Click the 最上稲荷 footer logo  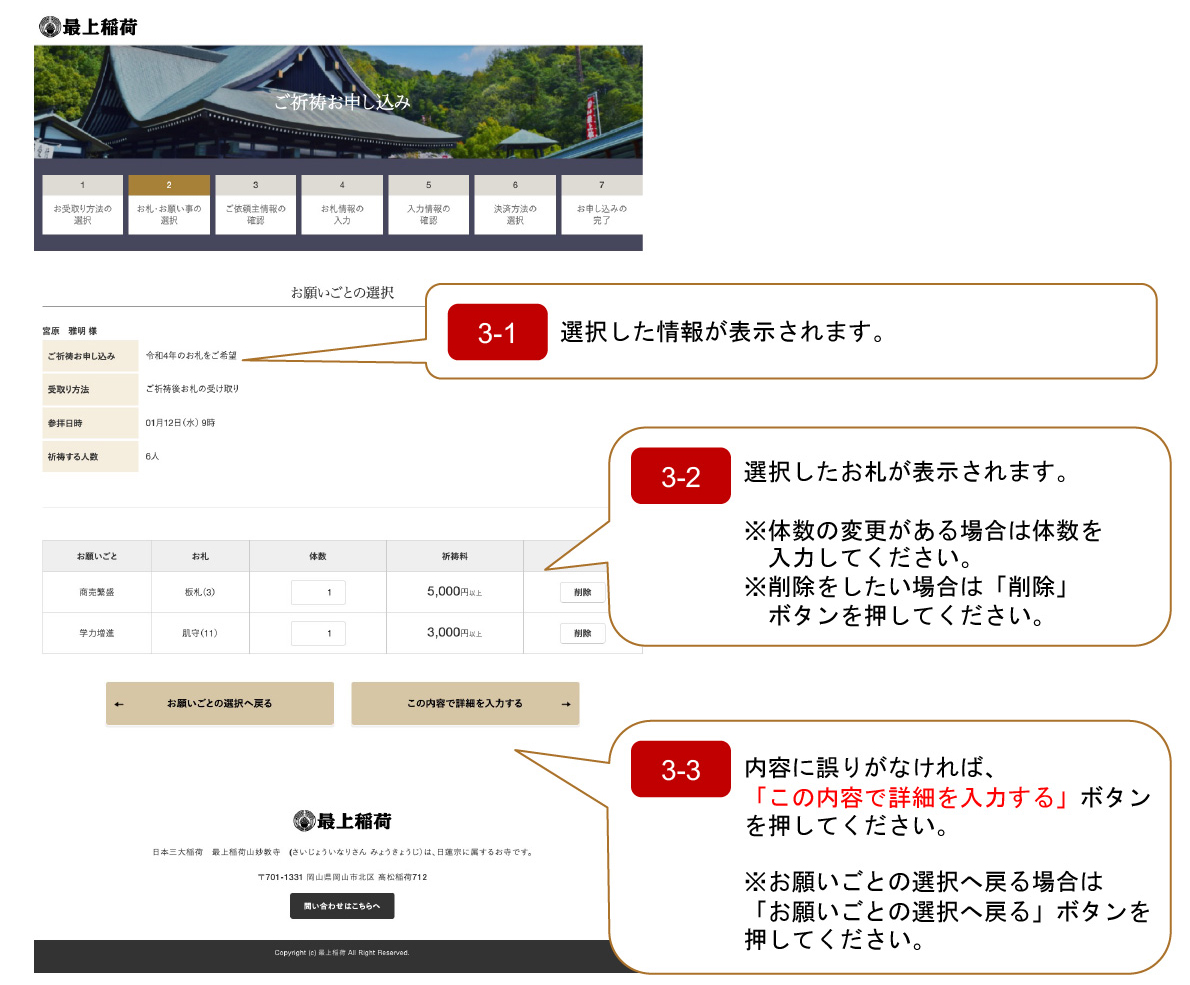coord(342,821)
